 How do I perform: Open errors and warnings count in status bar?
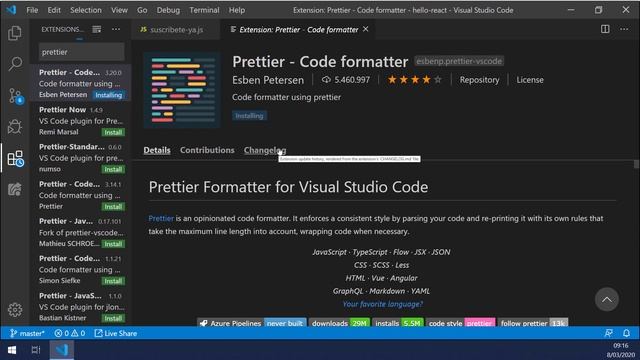pyautogui.click(x=70, y=333)
